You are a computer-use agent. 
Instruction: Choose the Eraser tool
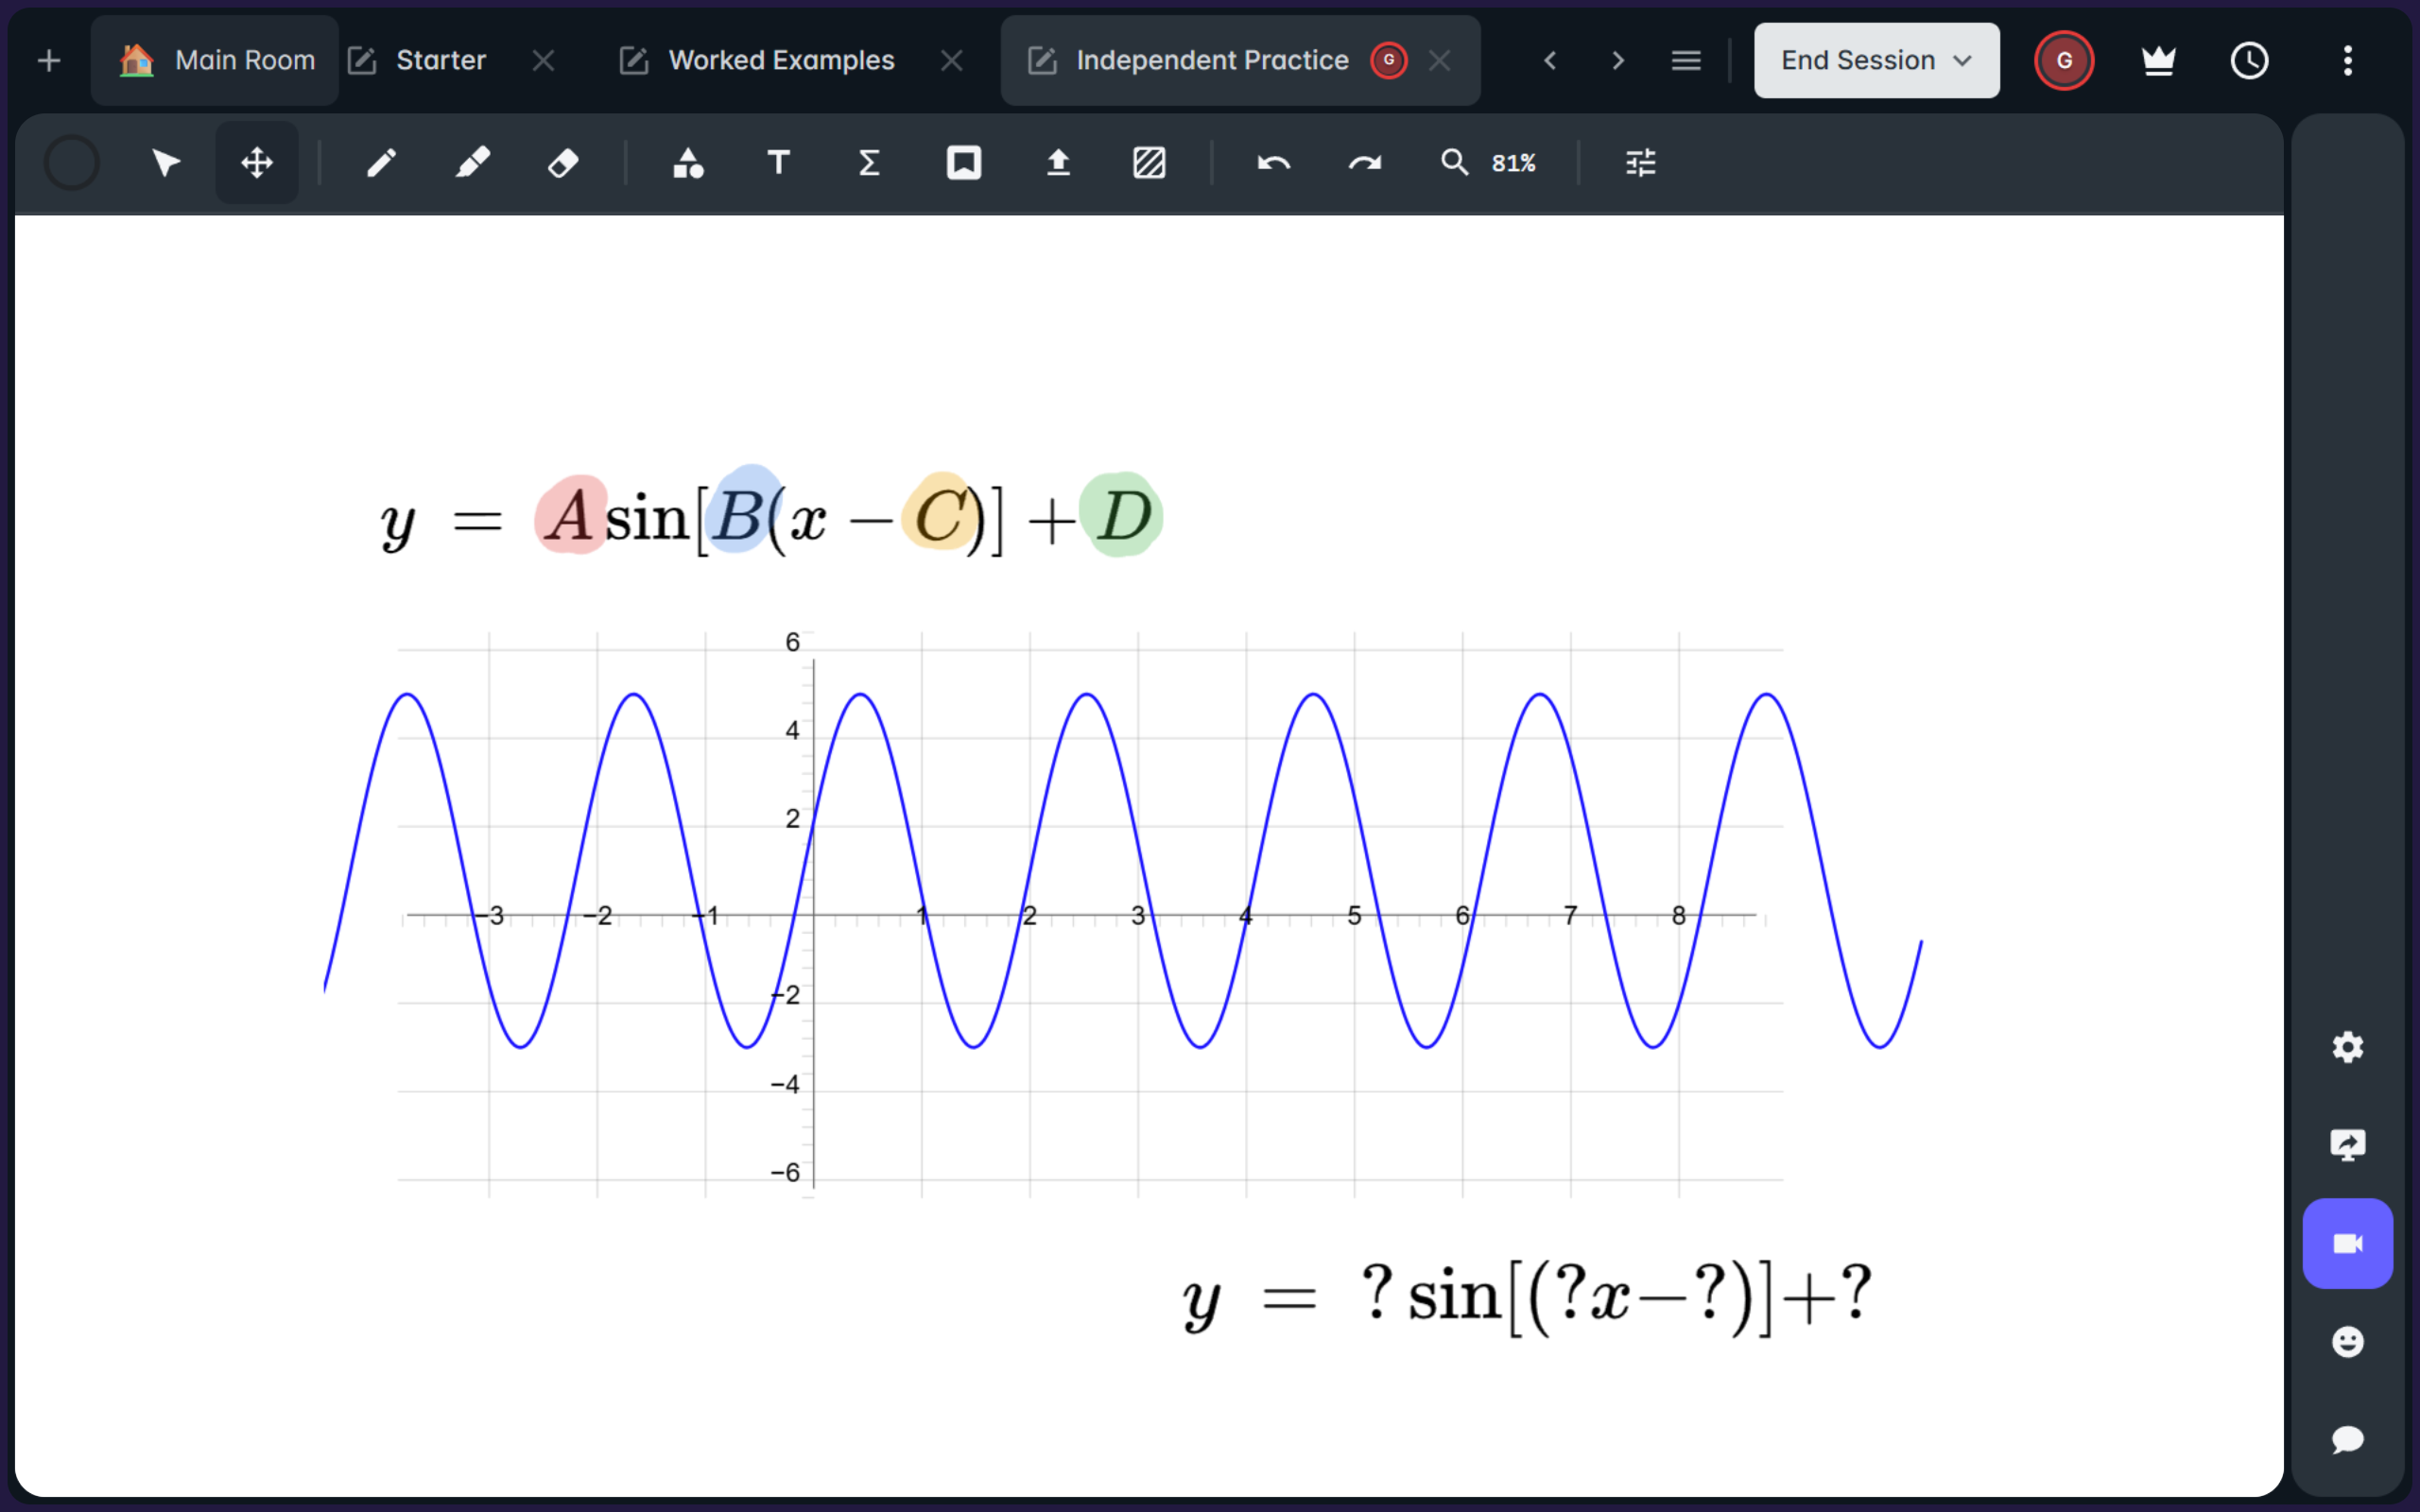[563, 163]
